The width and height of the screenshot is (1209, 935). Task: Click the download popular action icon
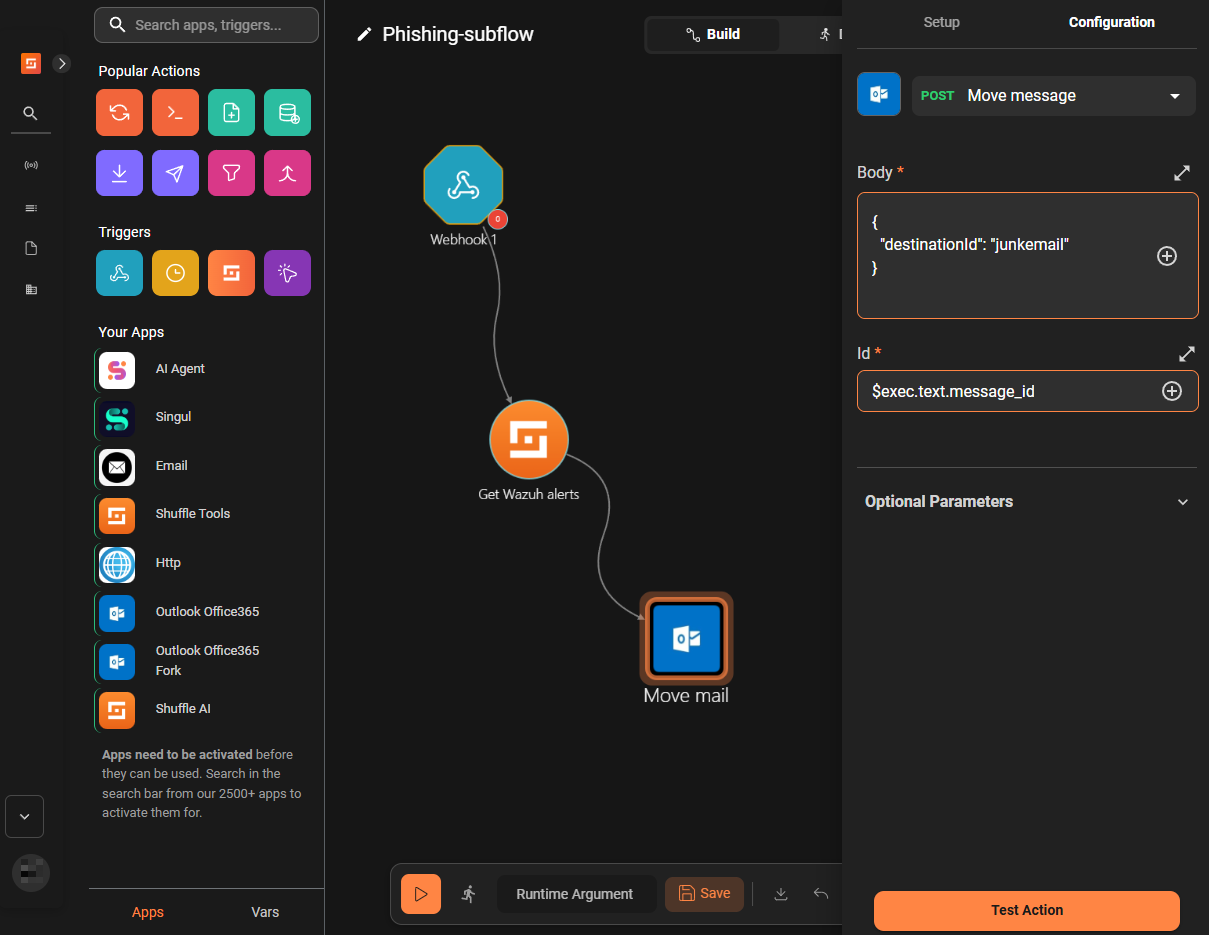(119, 173)
